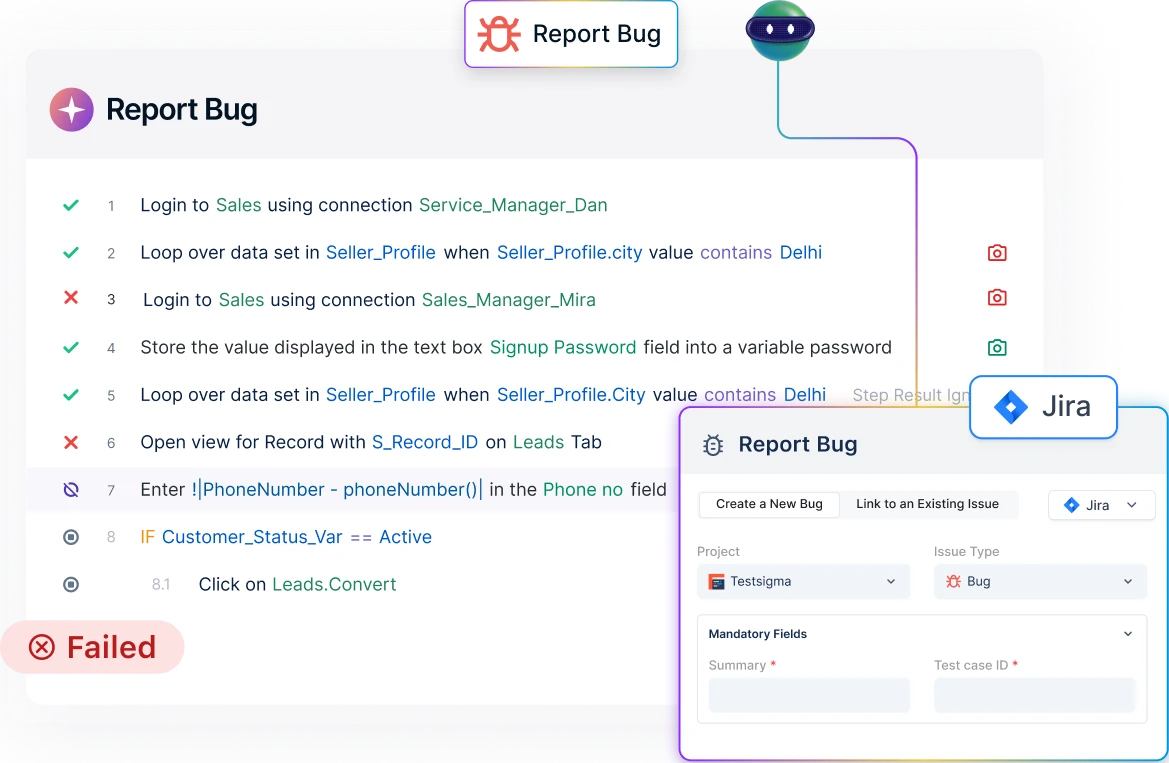Click the word contains in step 2

(x=736, y=253)
